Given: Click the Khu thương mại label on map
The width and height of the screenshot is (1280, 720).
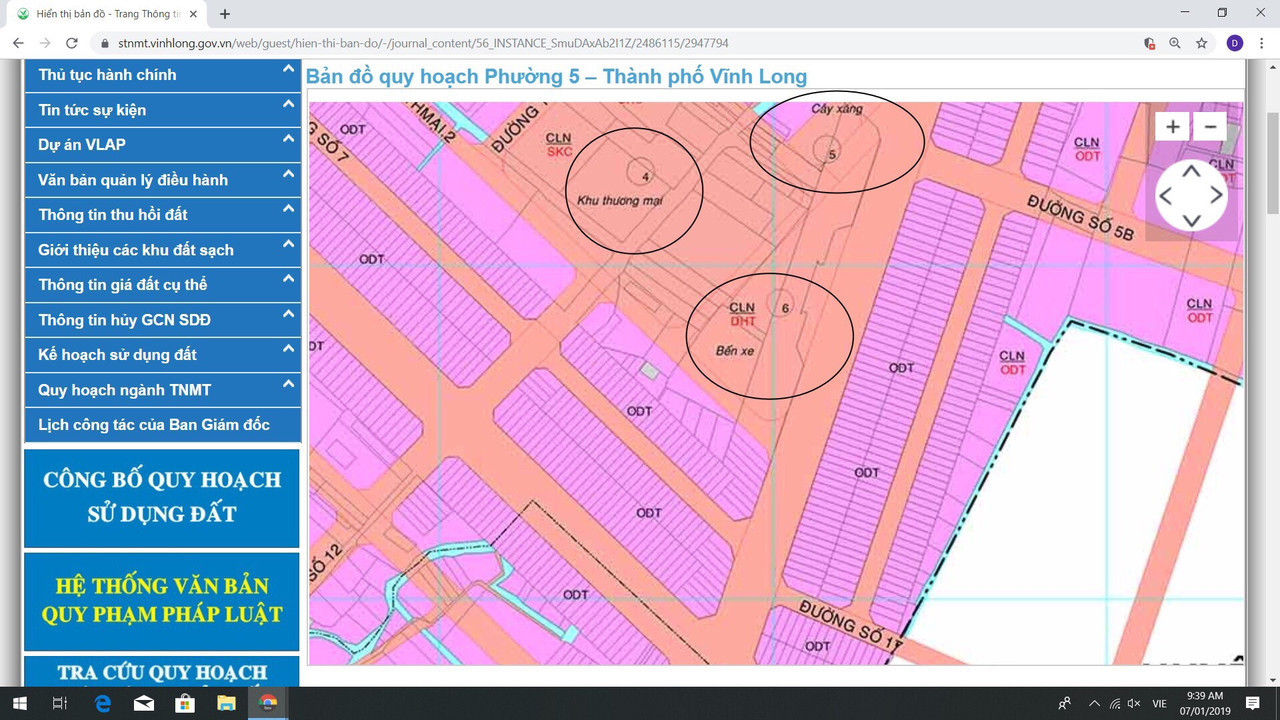Looking at the screenshot, I should (x=620, y=200).
